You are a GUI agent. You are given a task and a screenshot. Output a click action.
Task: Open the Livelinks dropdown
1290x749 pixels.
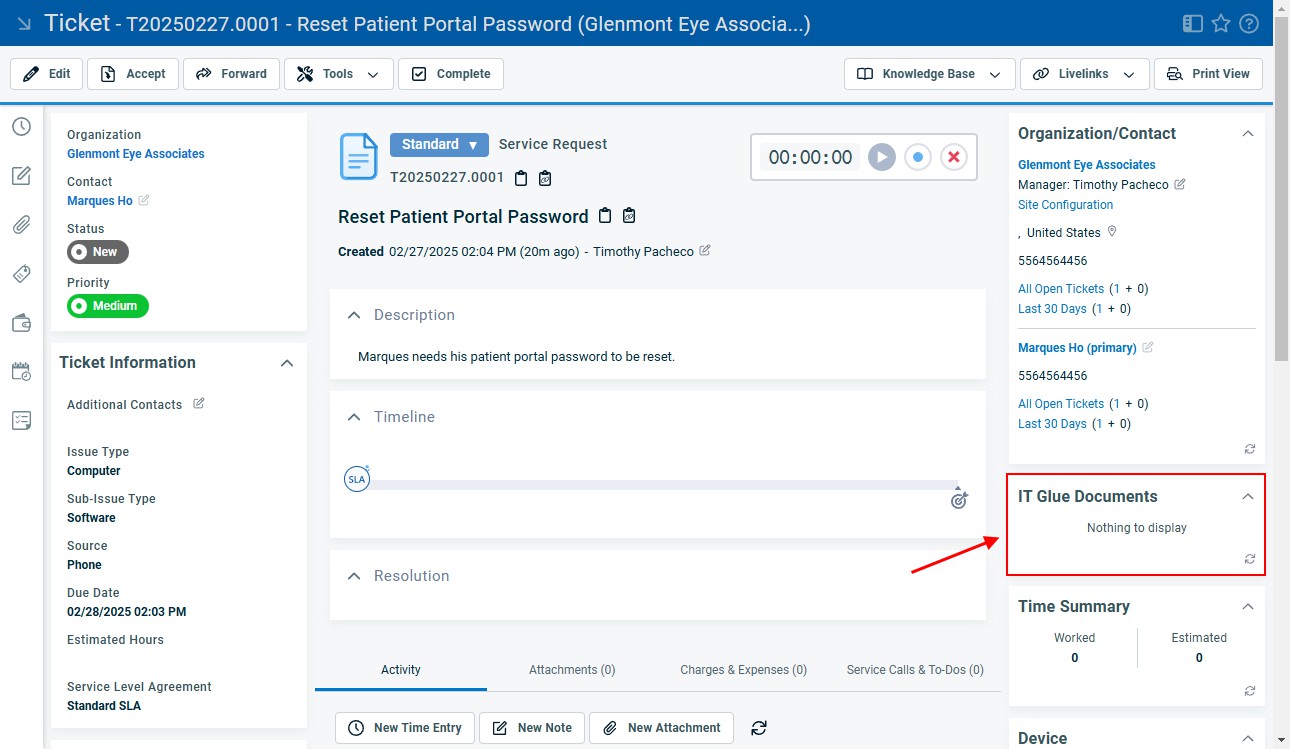coord(1085,74)
